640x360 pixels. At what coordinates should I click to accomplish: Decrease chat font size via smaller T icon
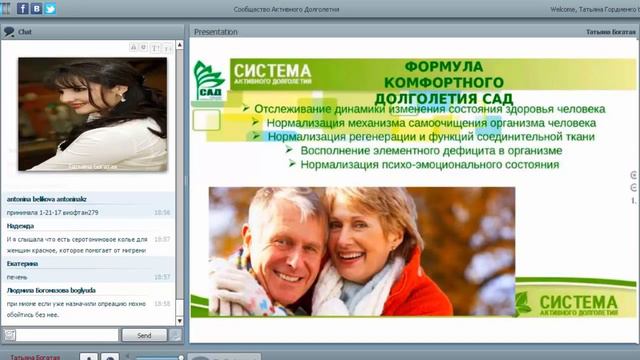167,49
